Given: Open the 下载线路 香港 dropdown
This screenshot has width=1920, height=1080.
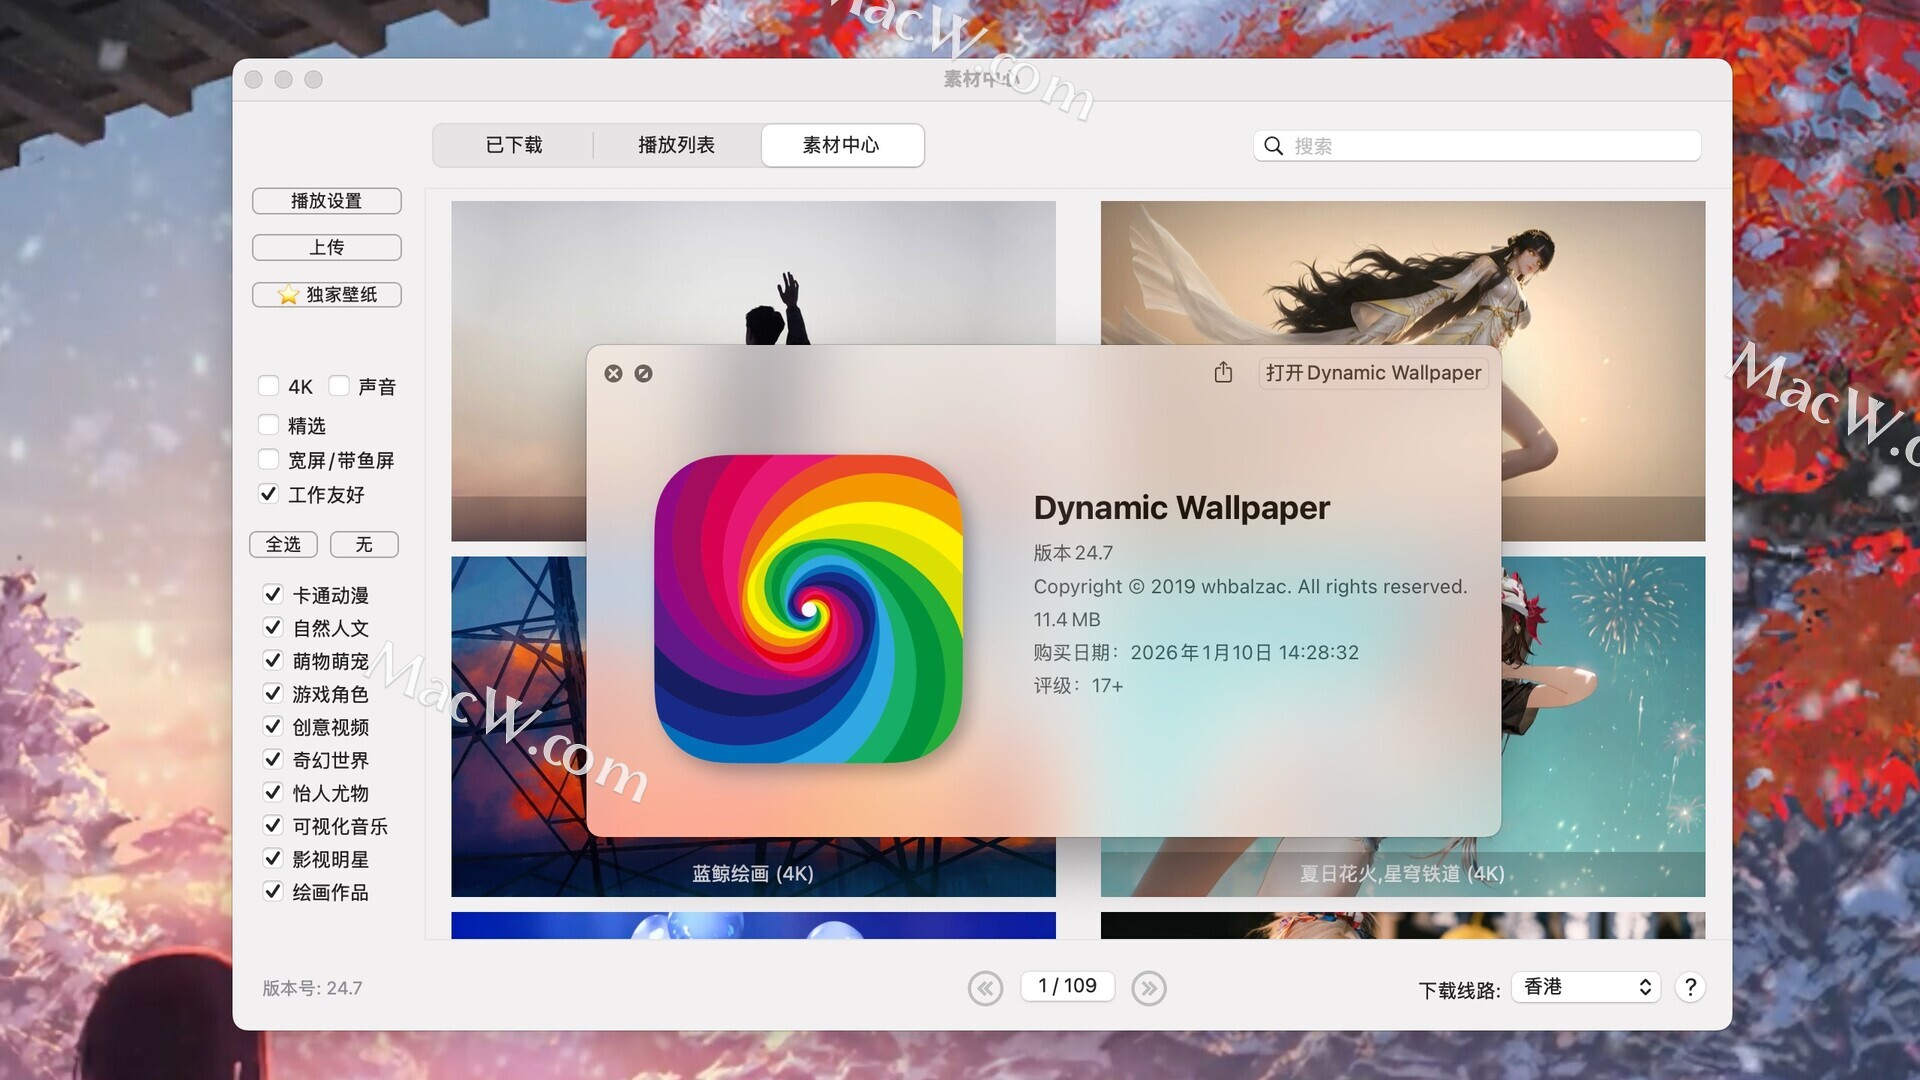Looking at the screenshot, I should pos(1586,987).
